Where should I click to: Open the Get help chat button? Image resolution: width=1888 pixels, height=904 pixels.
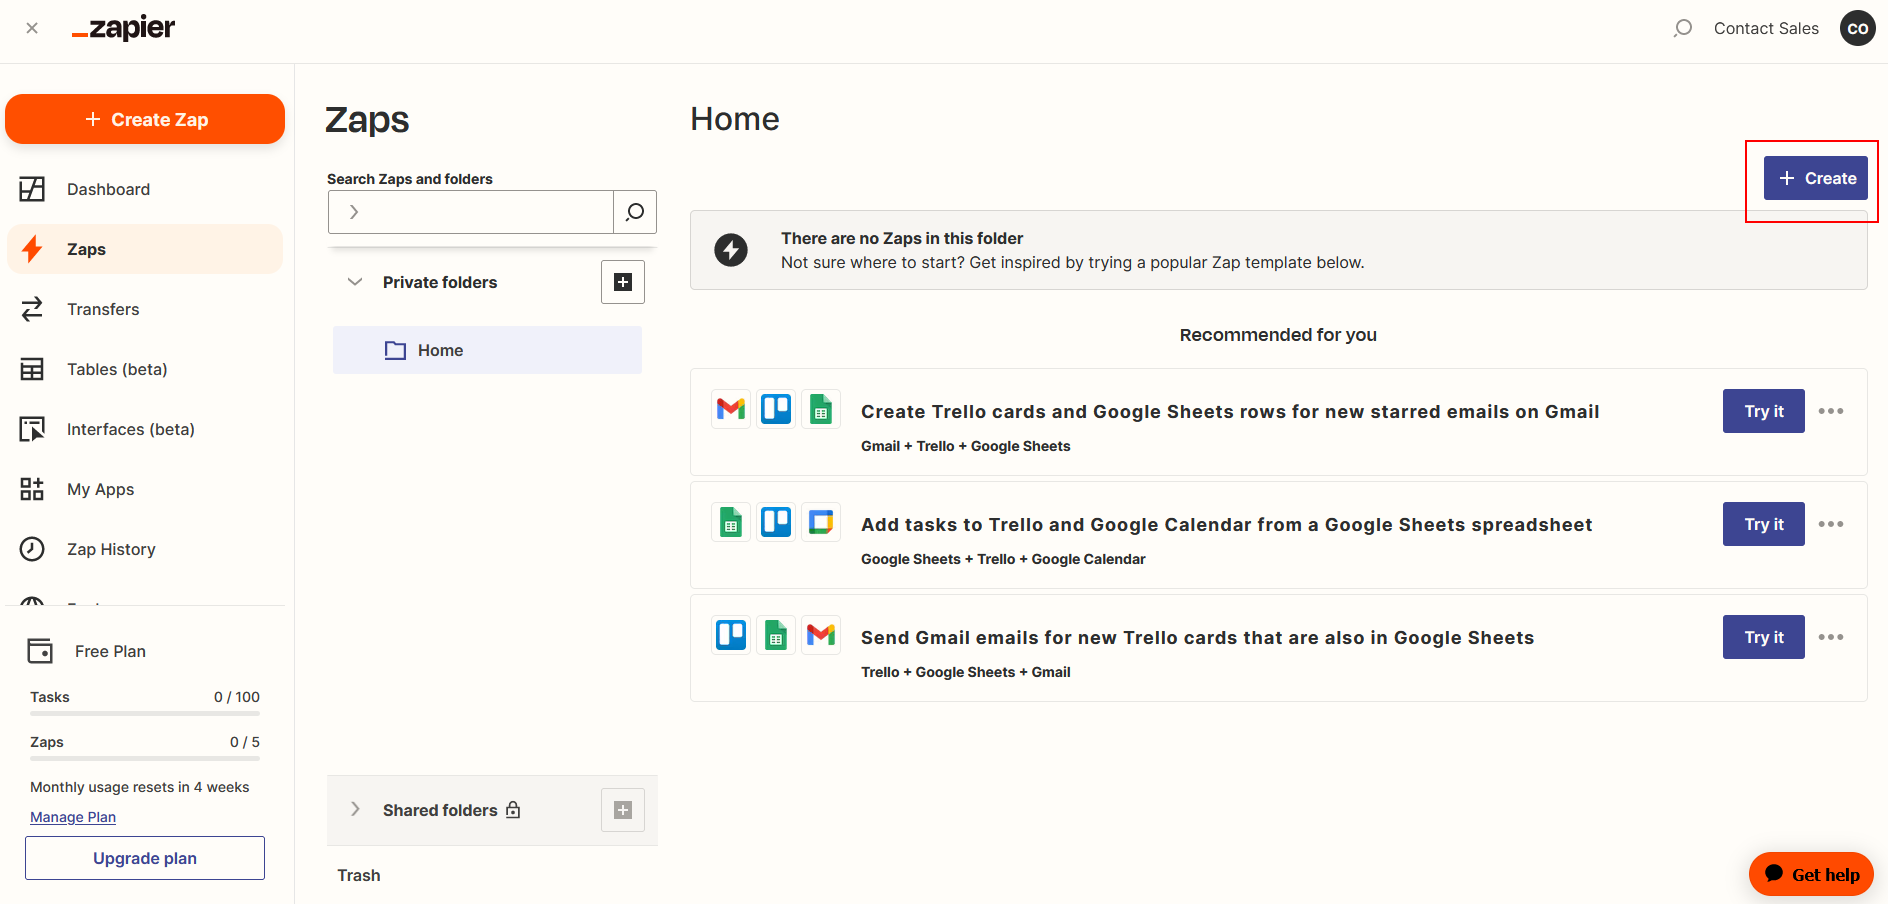coord(1811,874)
